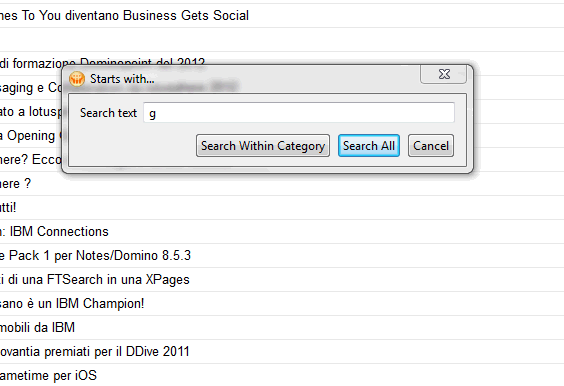Screen dimensions: 564x386
Task: Click Search Within Category button
Action: pos(263,146)
